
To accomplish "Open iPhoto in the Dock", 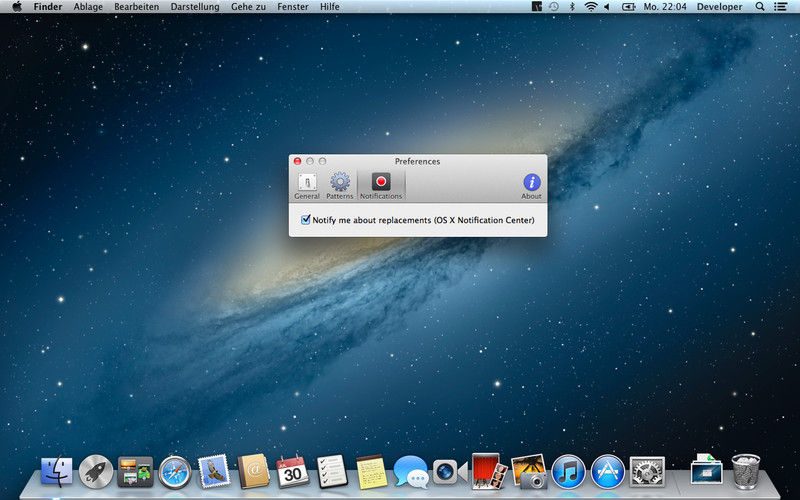I will point(529,472).
